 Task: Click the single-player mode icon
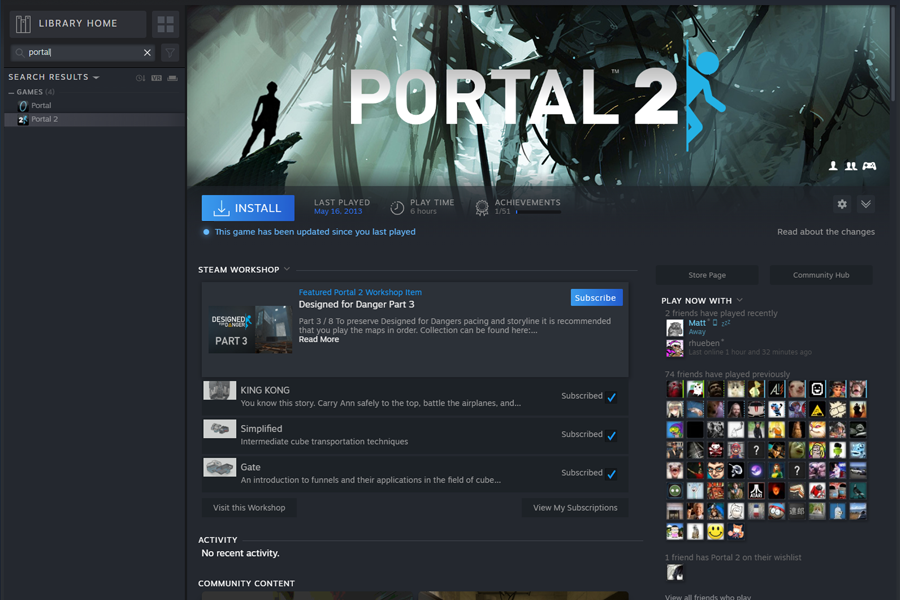(833, 166)
